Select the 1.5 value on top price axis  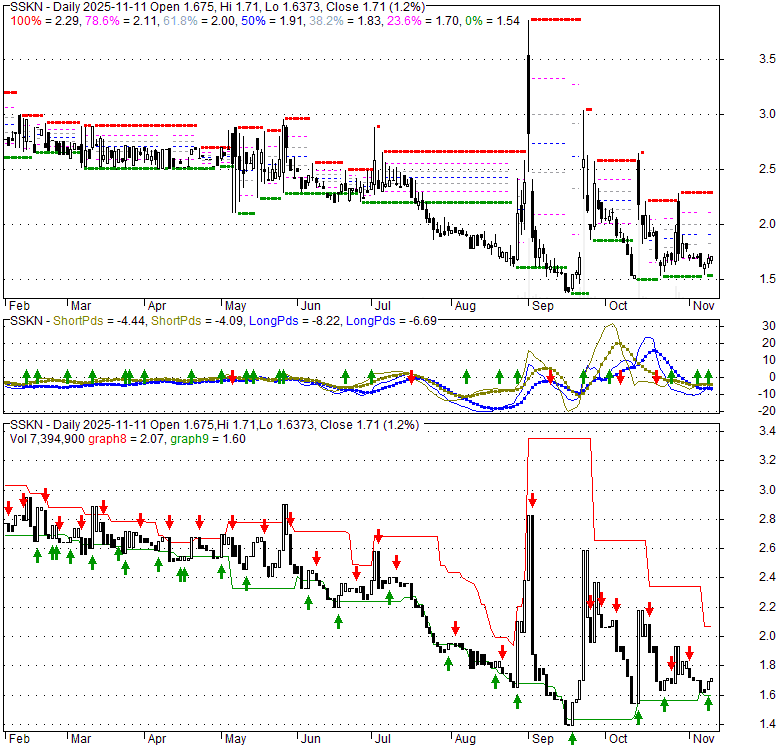[767, 279]
